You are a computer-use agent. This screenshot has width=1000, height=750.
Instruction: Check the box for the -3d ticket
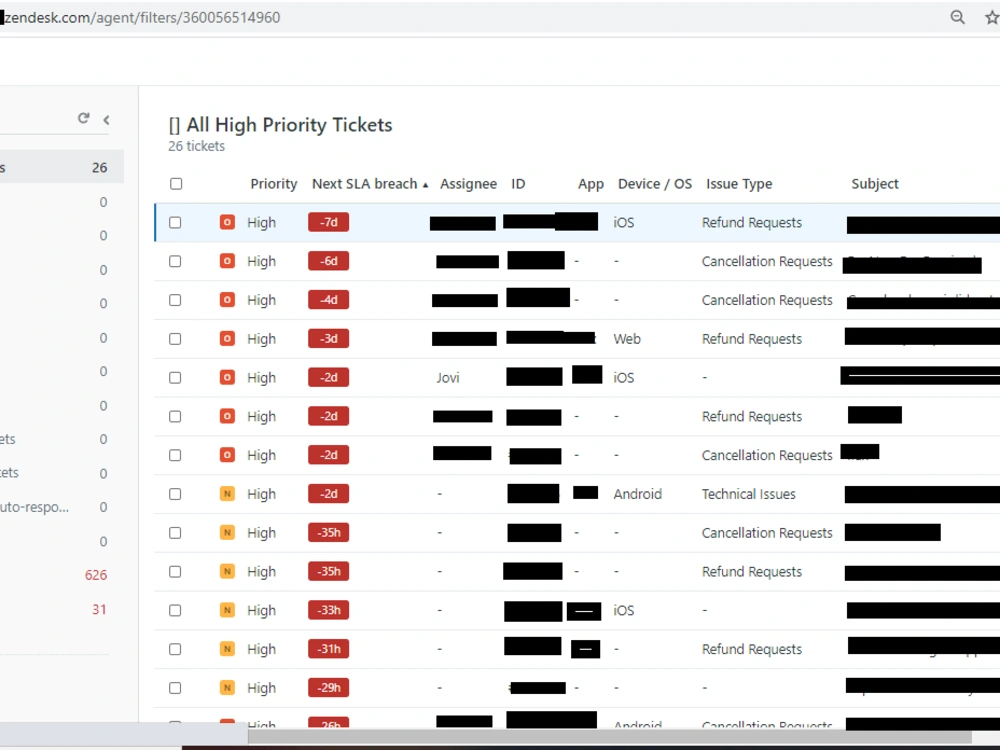click(x=175, y=339)
